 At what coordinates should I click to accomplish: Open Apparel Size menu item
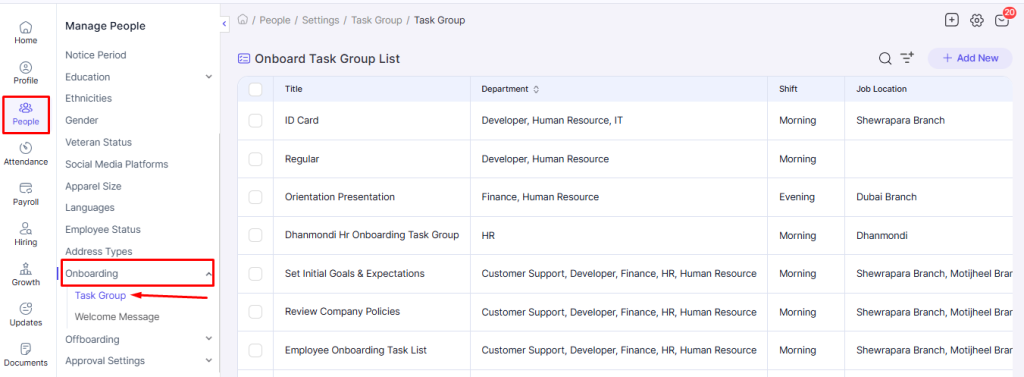[x=93, y=186]
